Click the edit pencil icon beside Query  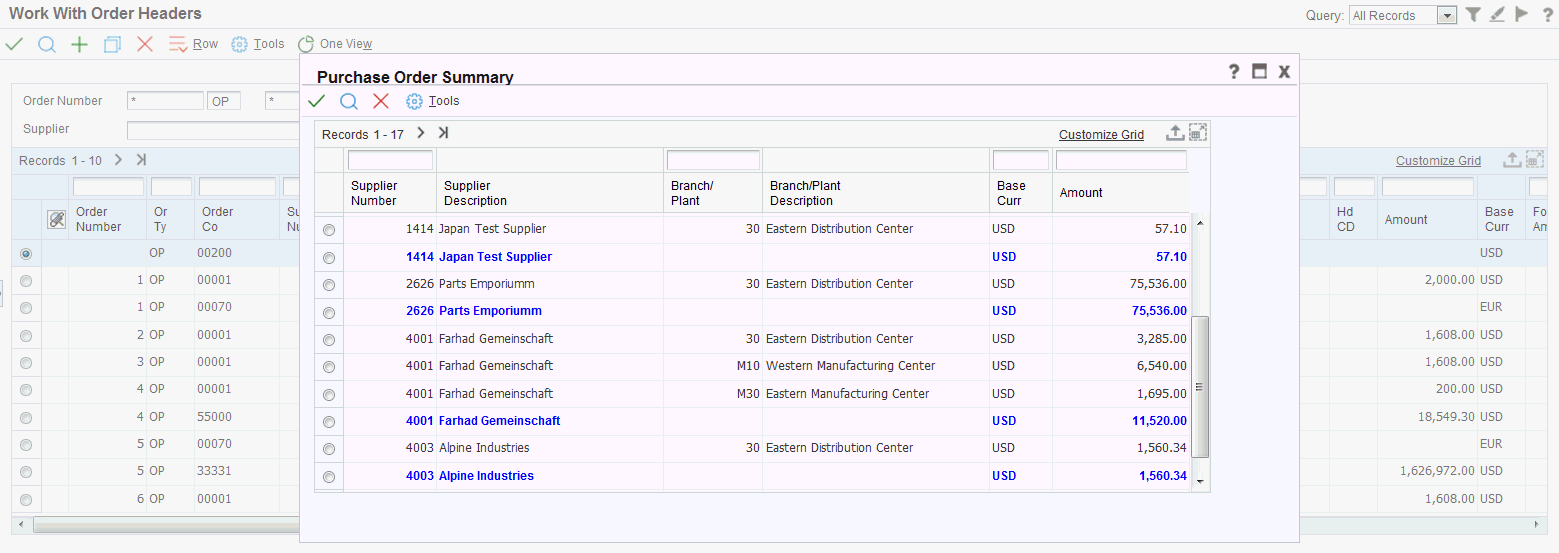(x=1498, y=14)
